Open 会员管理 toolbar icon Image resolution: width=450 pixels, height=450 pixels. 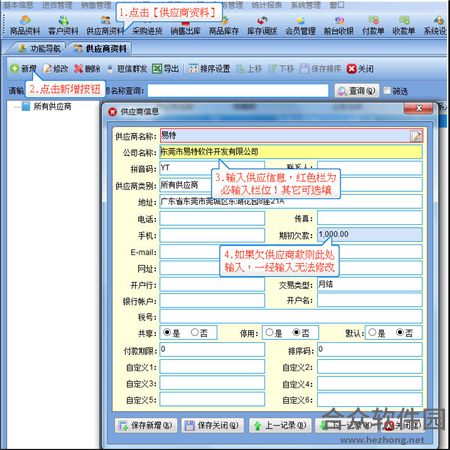click(300, 25)
